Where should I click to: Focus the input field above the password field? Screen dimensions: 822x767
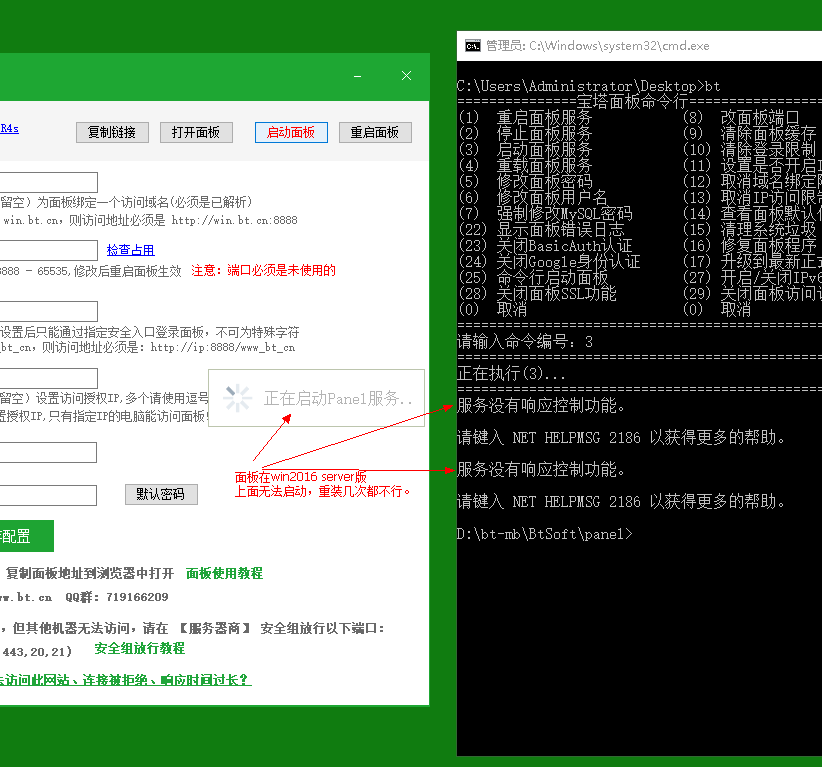click(48, 452)
